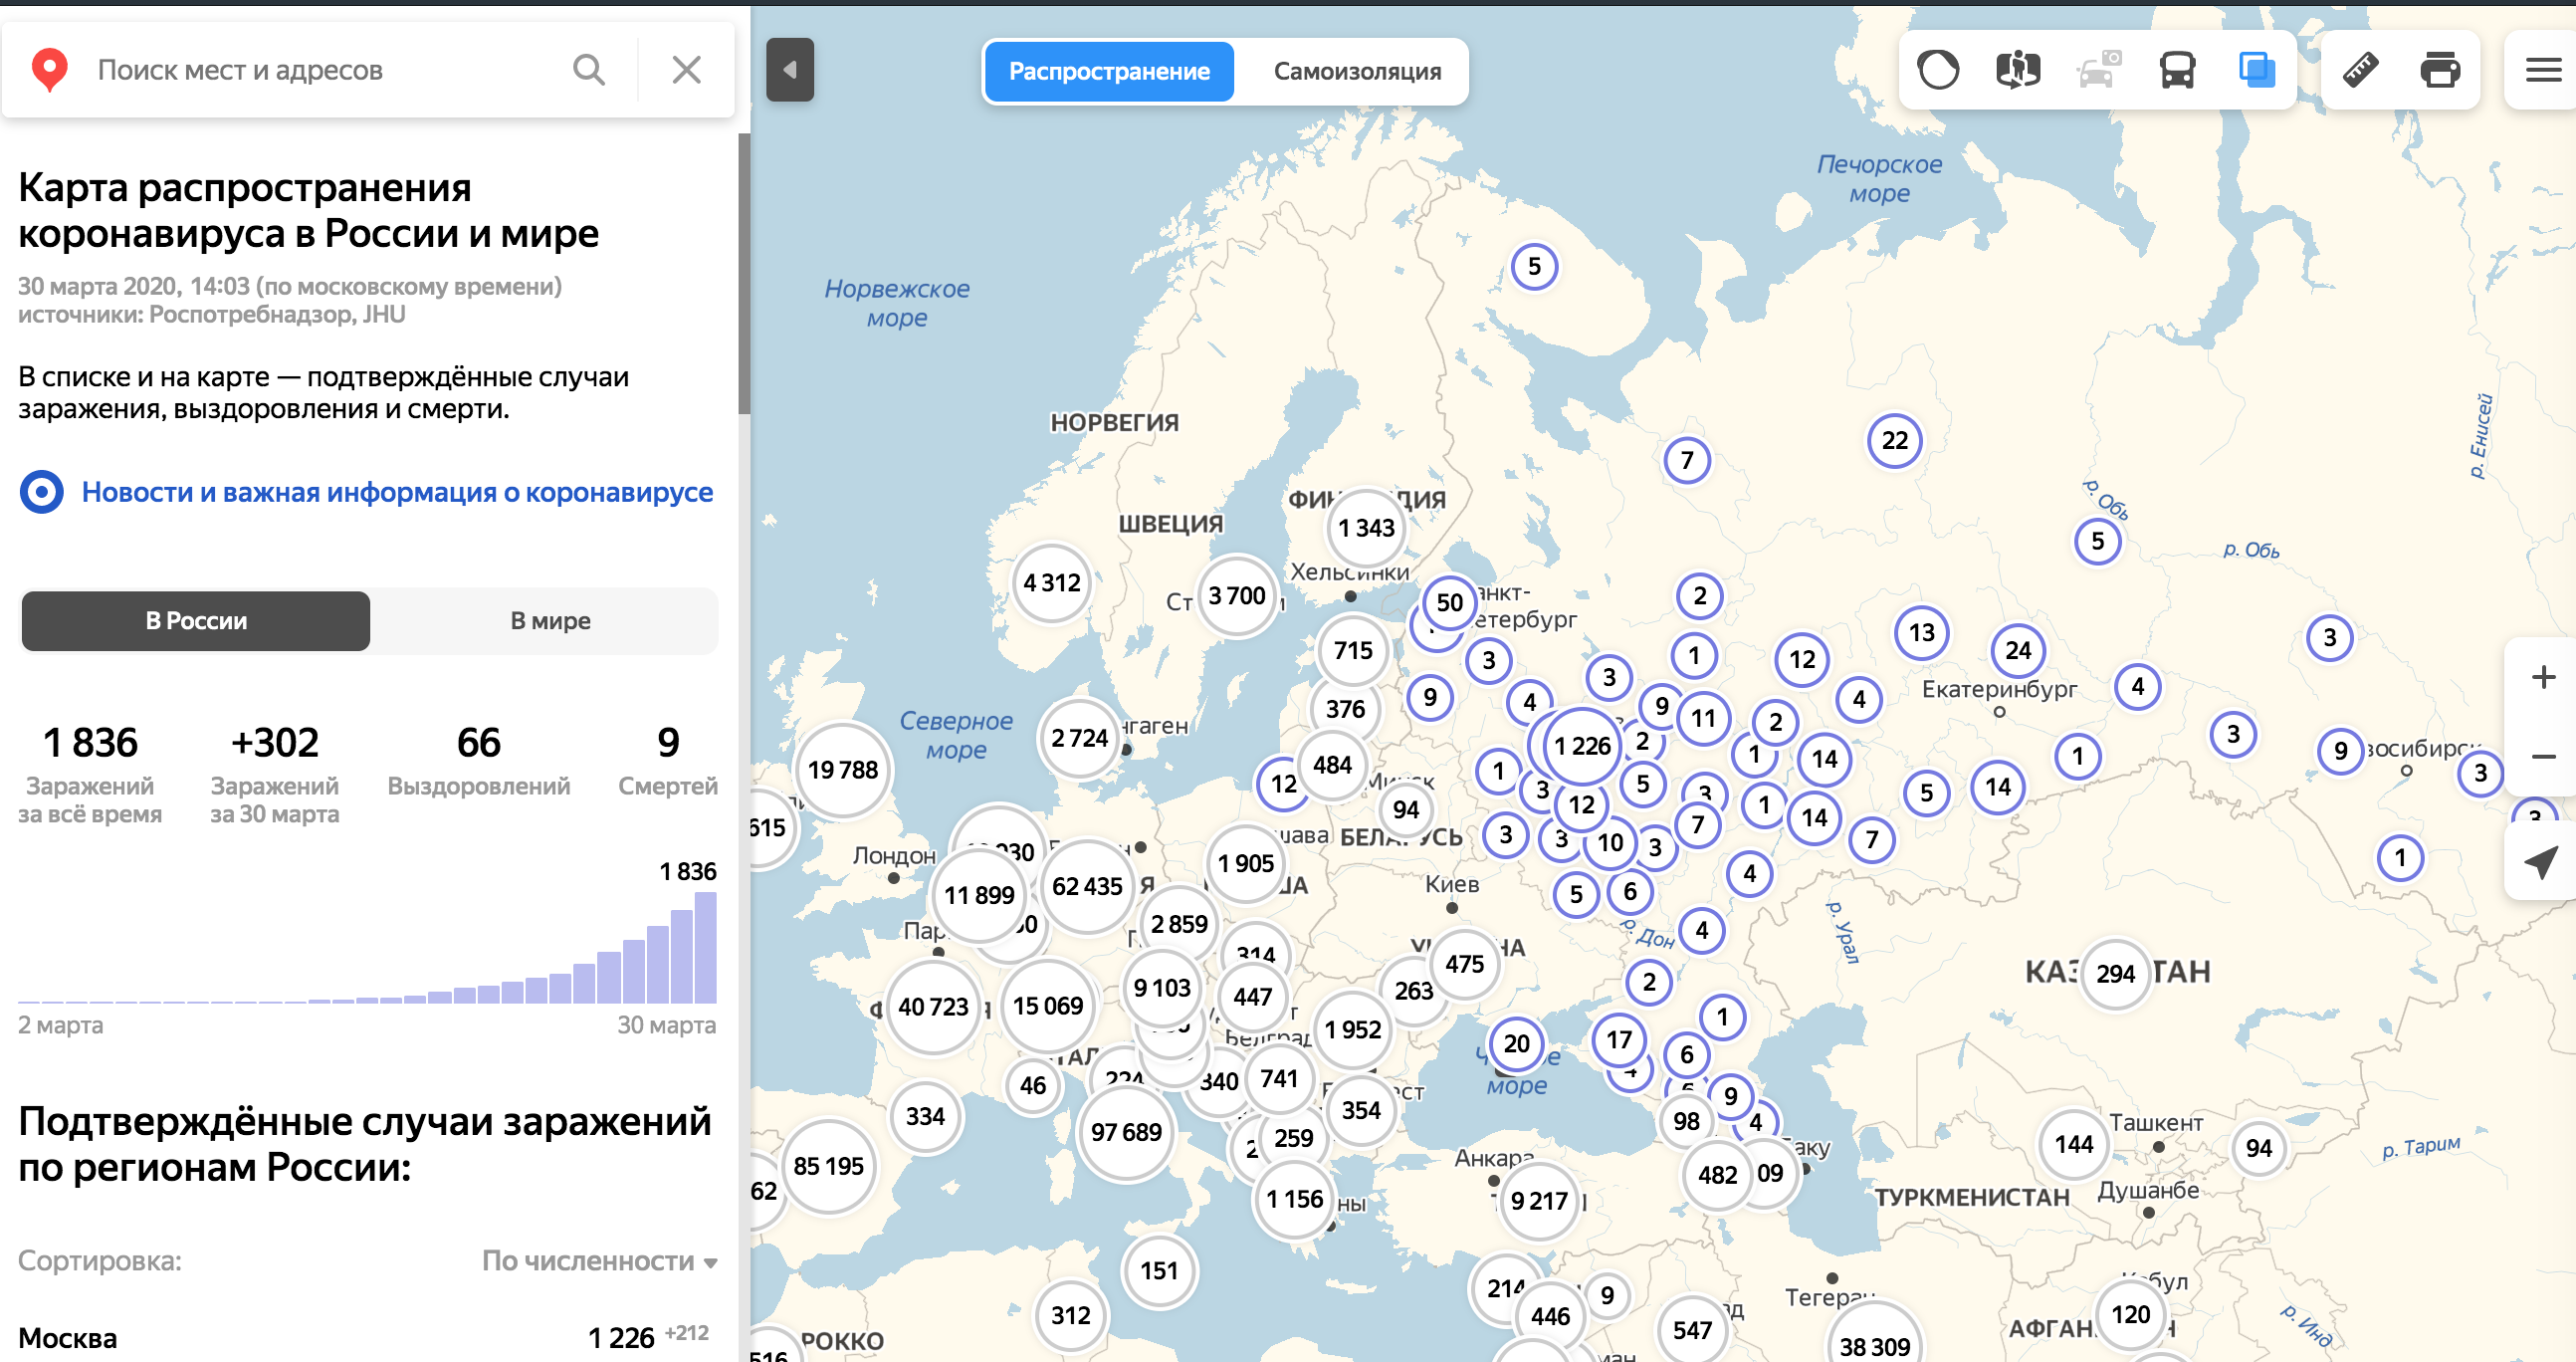The width and height of the screenshot is (2576, 1362).
Task: Click the side panel vertical scrollbar
Action: pyautogui.click(x=744, y=273)
